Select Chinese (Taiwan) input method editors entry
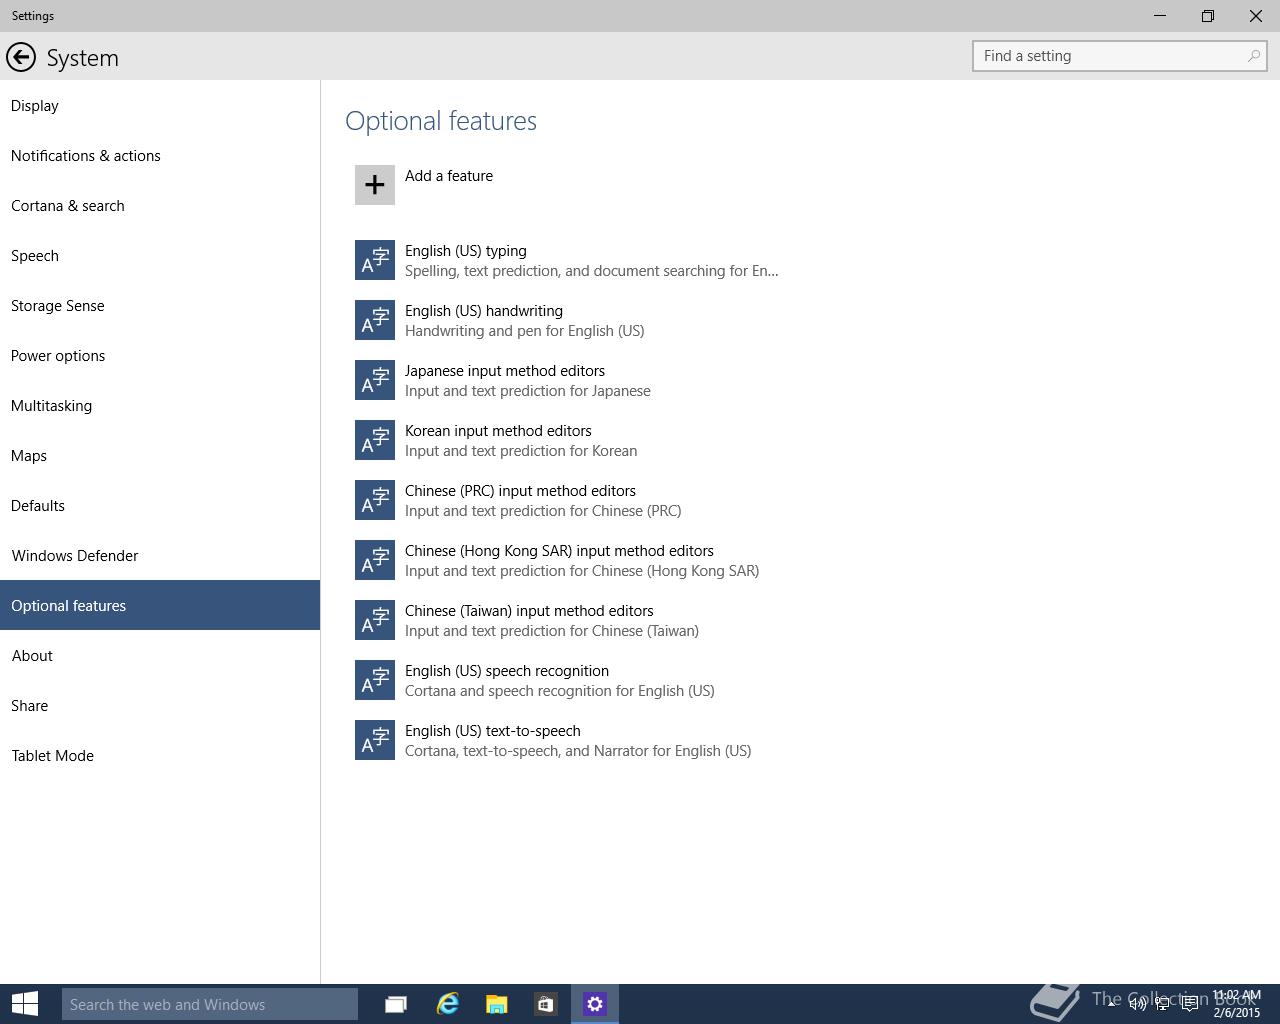1280x1024 pixels. [x=567, y=620]
